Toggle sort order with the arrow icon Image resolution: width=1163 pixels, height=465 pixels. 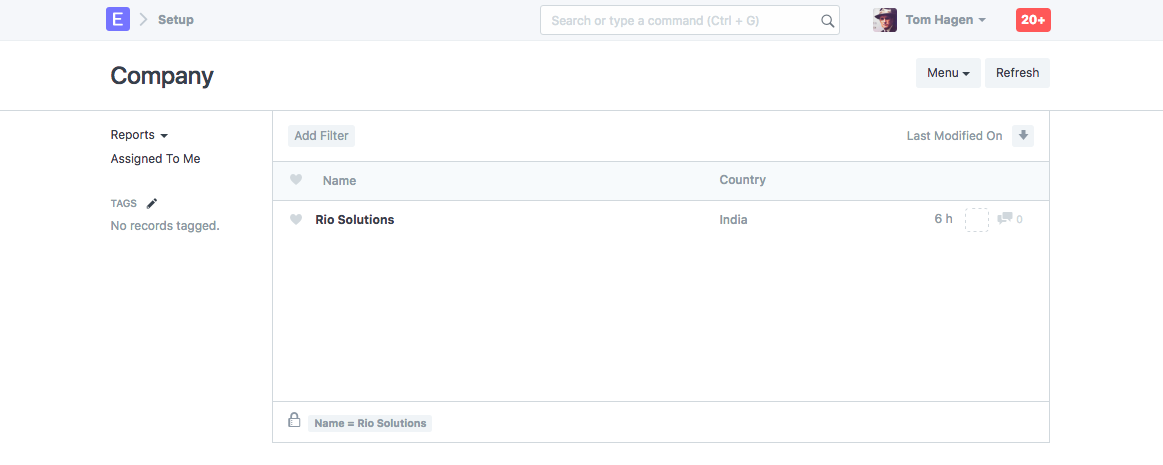[x=1022, y=136]
